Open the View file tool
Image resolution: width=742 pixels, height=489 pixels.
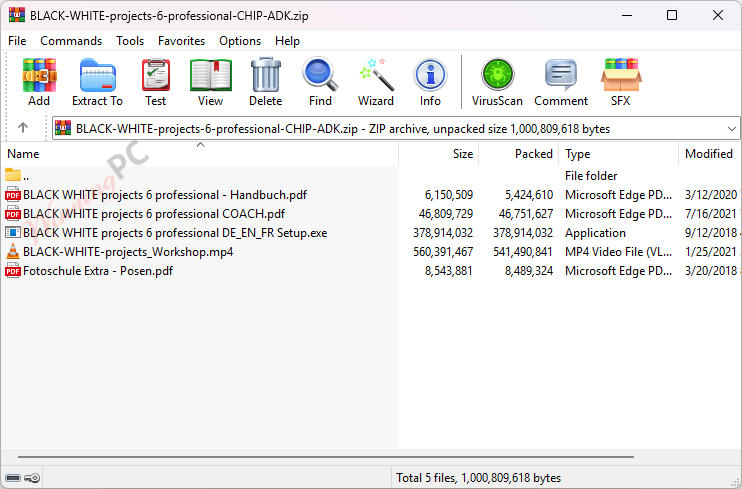(x=211, y=75)
